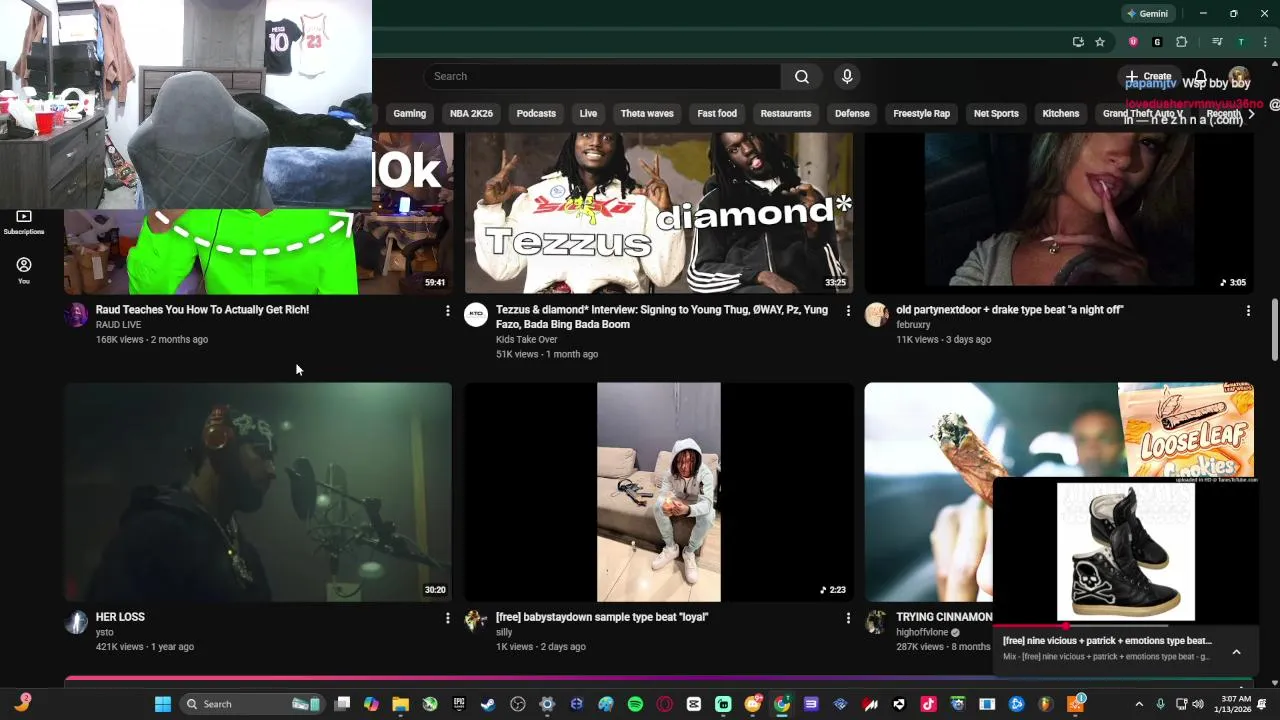Click the Kids Take Over channel avatar
Screen dimensions: 1280x720
[476, 315]
